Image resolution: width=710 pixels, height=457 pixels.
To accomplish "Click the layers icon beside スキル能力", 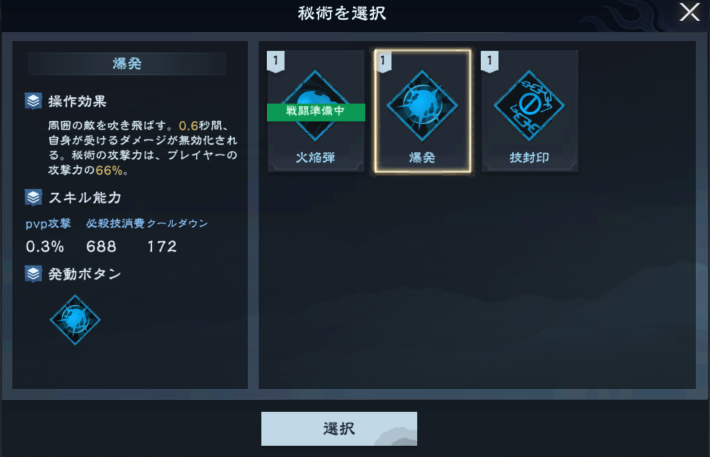I will coord(33,197).
